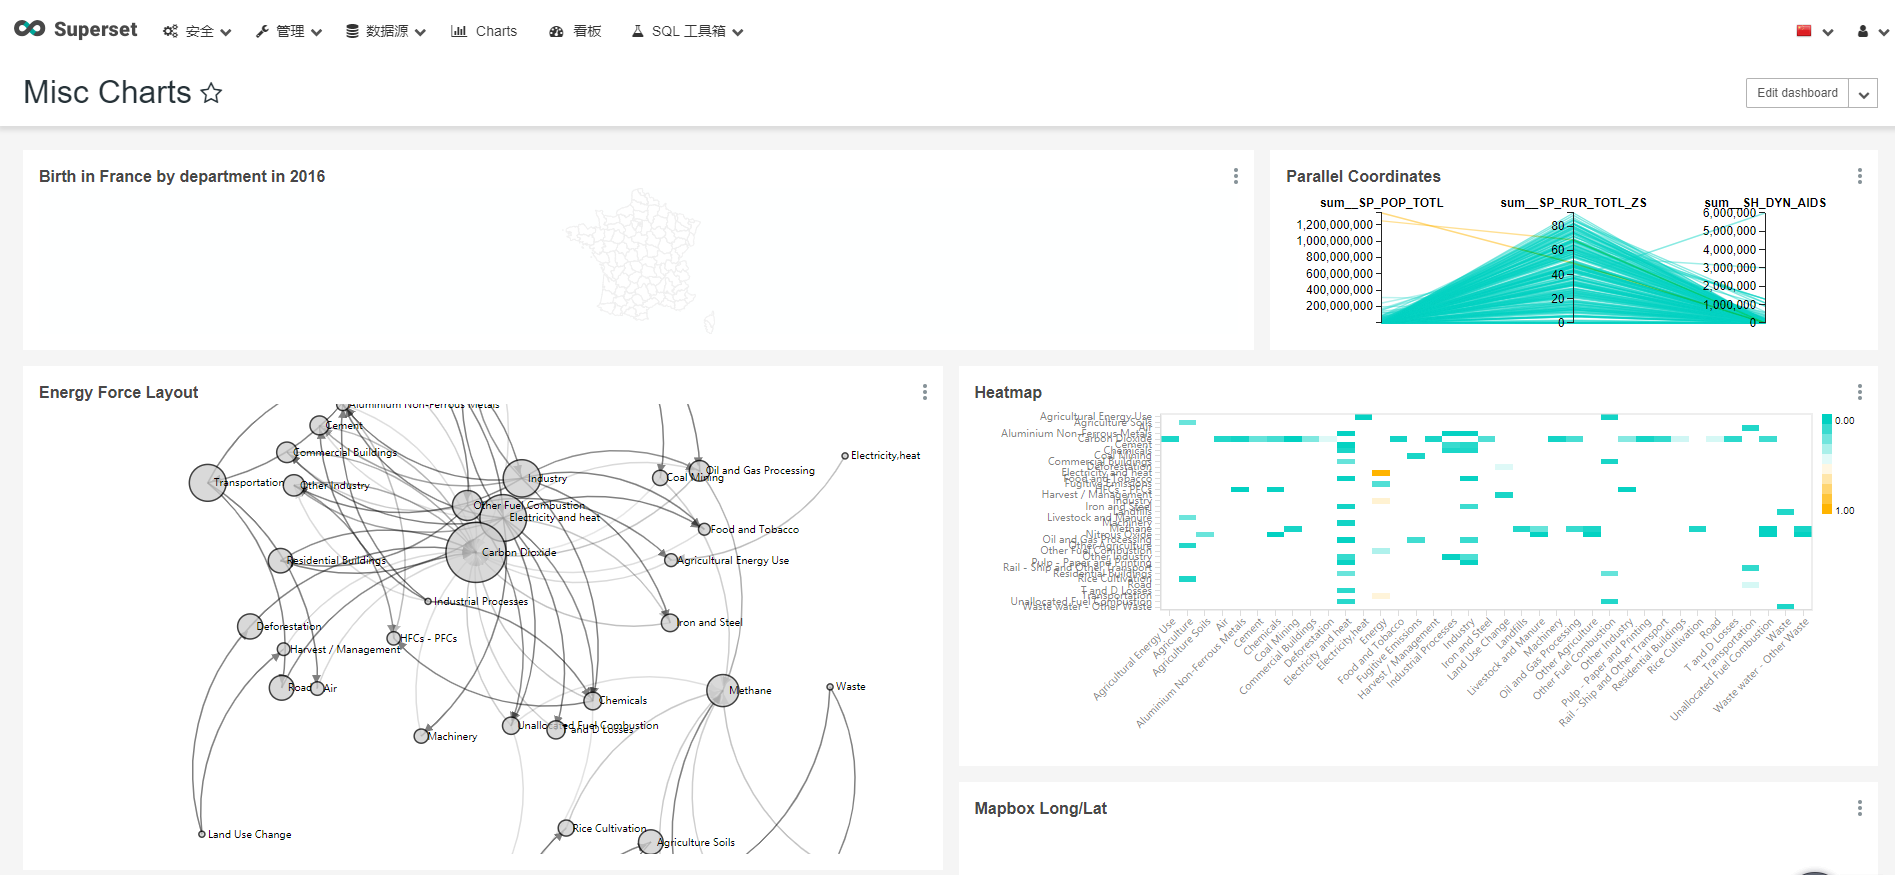Click the Rice Cultivation node

[565, 828]
